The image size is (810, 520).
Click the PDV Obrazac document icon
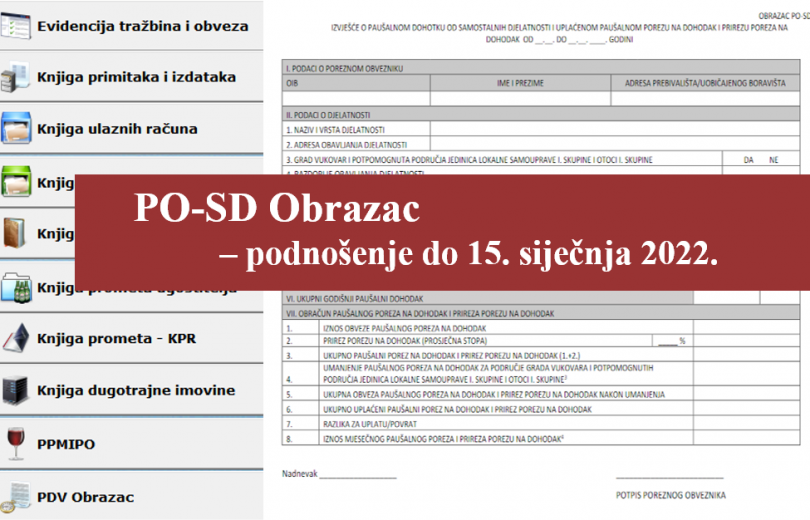click(x=16, y=497)
